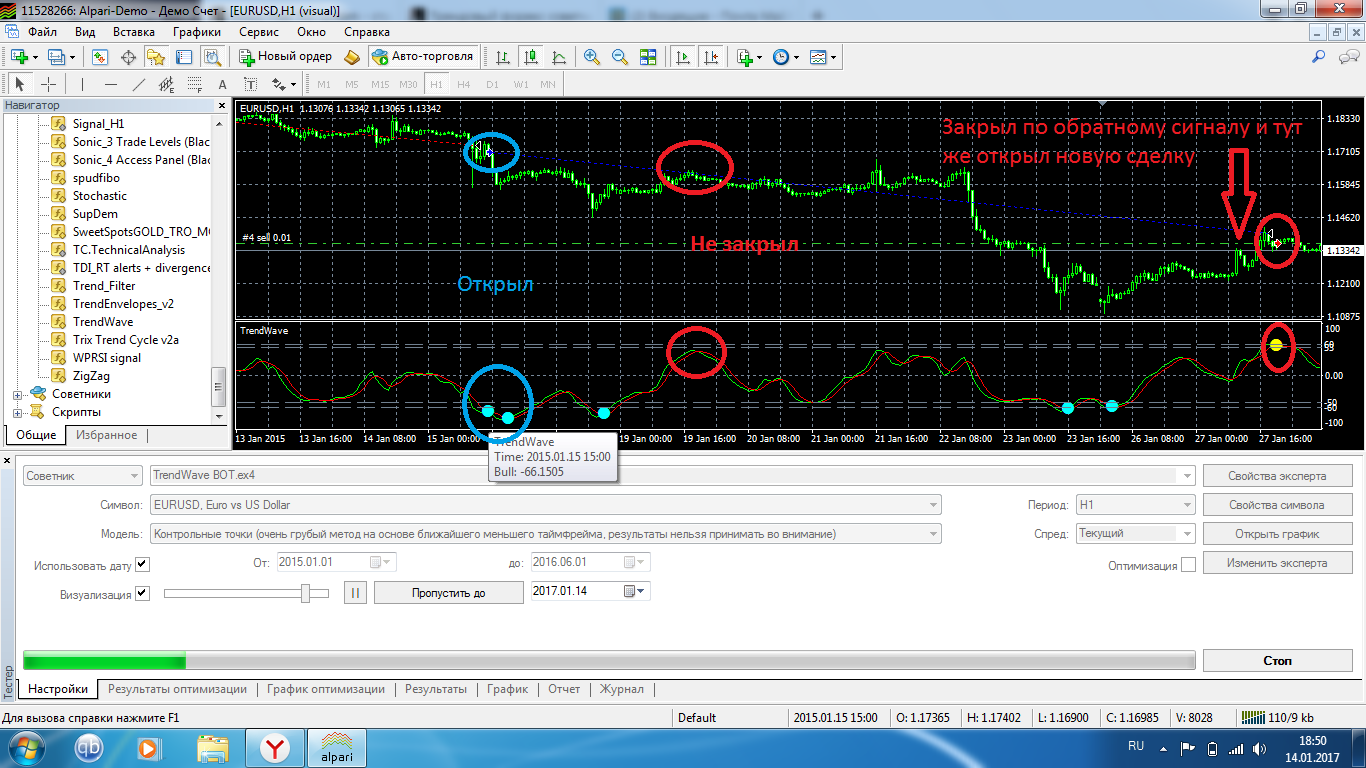The height and width of the screenshot is (768, 1366).
Task: Pause the visualization playback
Action: (x=355, y=592)
